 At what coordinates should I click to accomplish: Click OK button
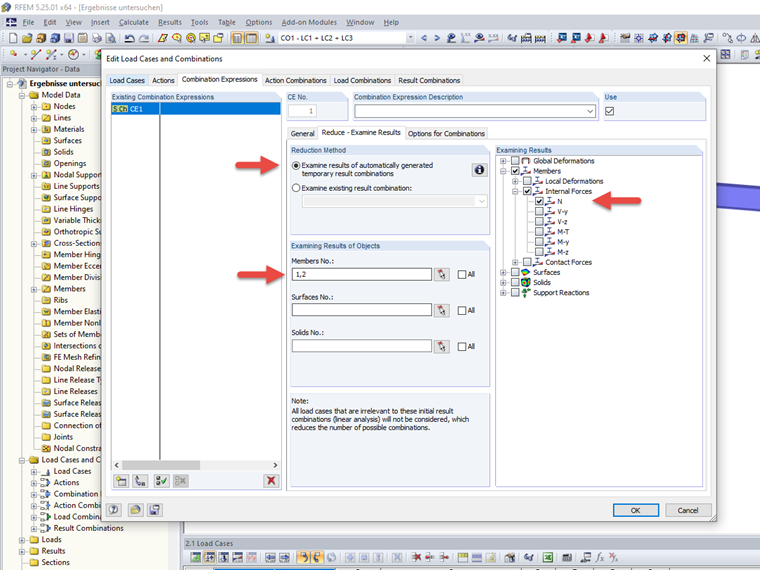pyautogui.click(x=635, y=510)
